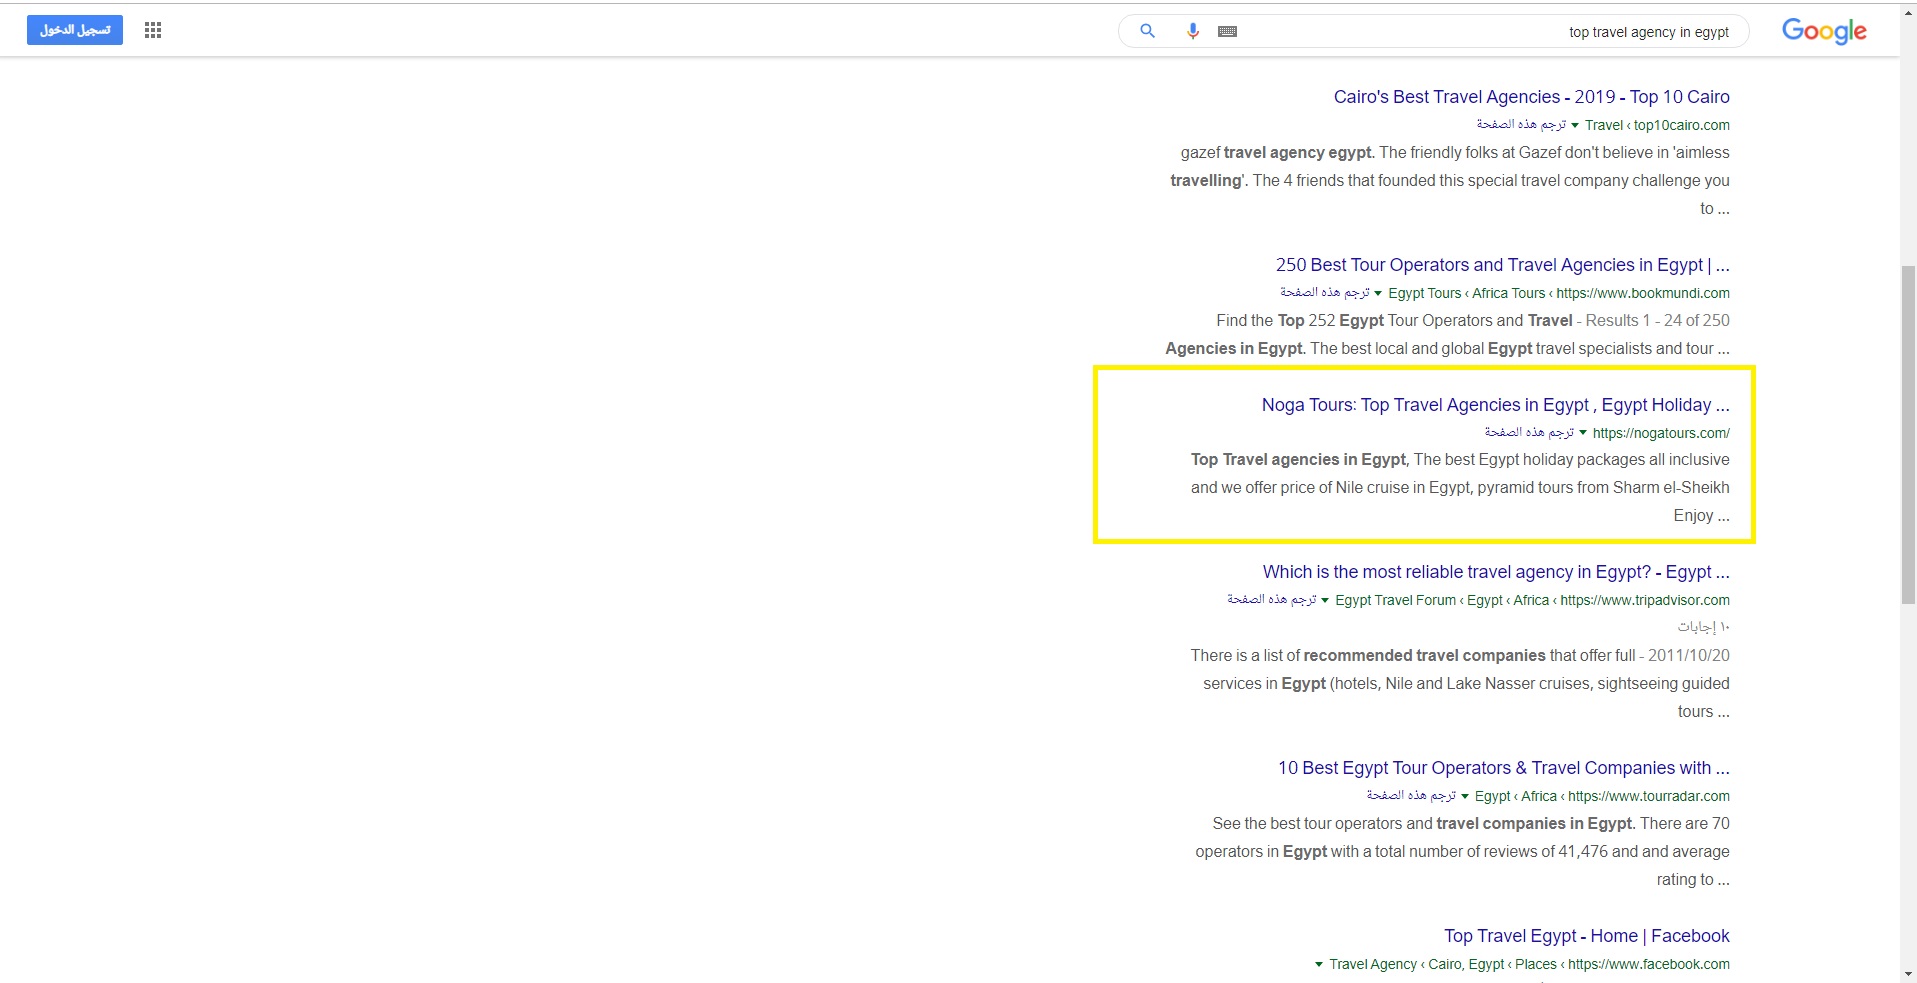Open the Google apps grid
The width and height of the screenshot is (1917, 983).
[x=153, y=30]
